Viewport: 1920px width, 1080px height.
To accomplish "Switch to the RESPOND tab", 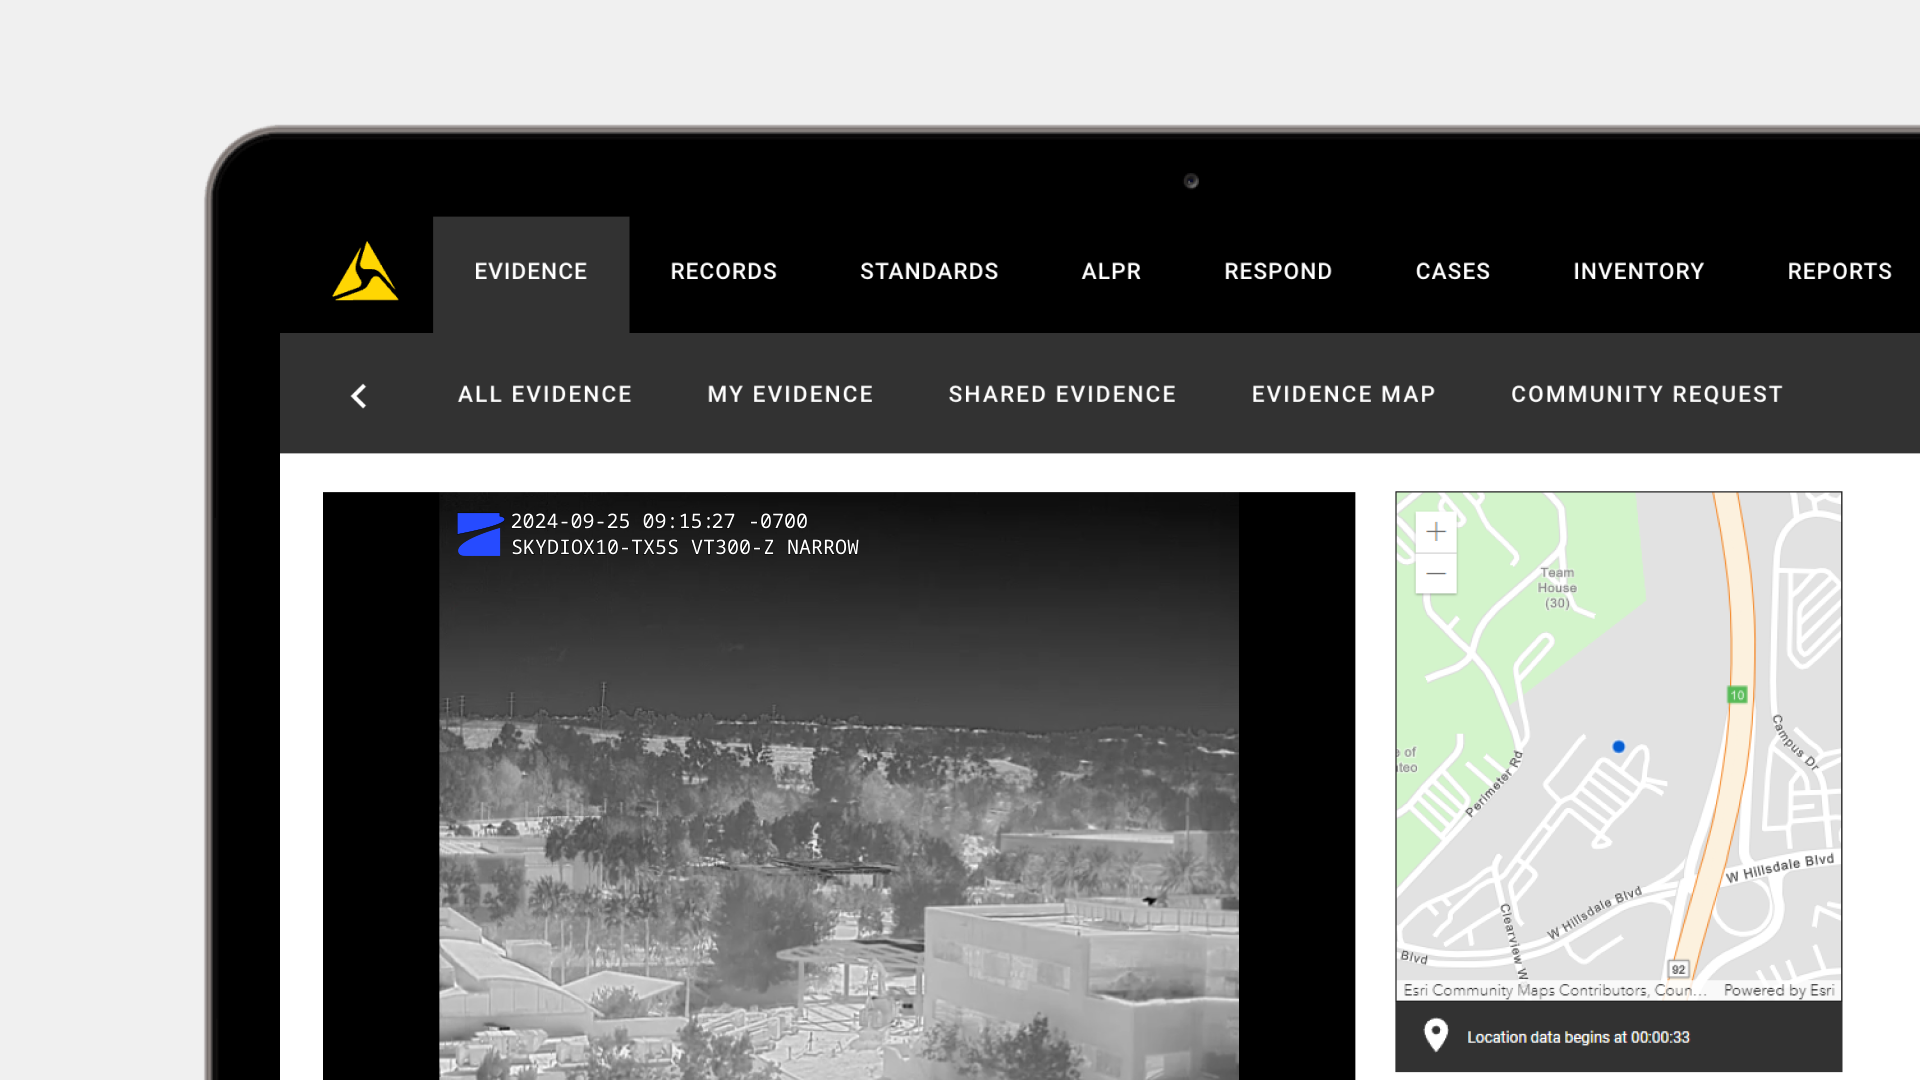I will tap(1278, 271).
